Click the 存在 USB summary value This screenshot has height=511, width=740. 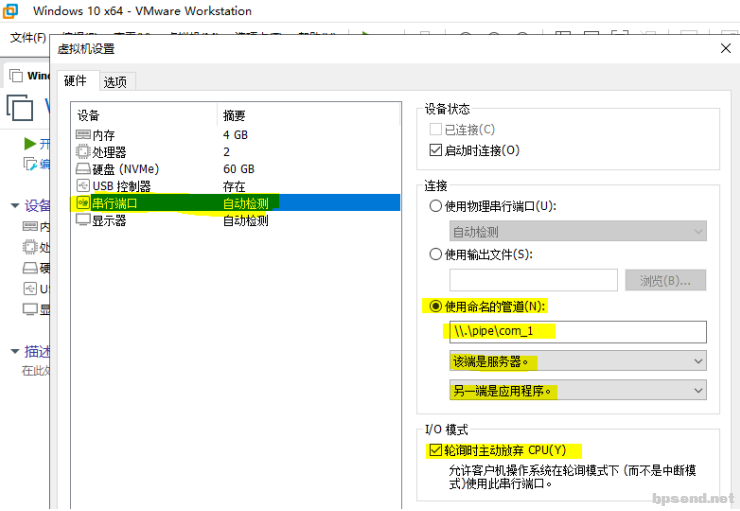[234, 186]
